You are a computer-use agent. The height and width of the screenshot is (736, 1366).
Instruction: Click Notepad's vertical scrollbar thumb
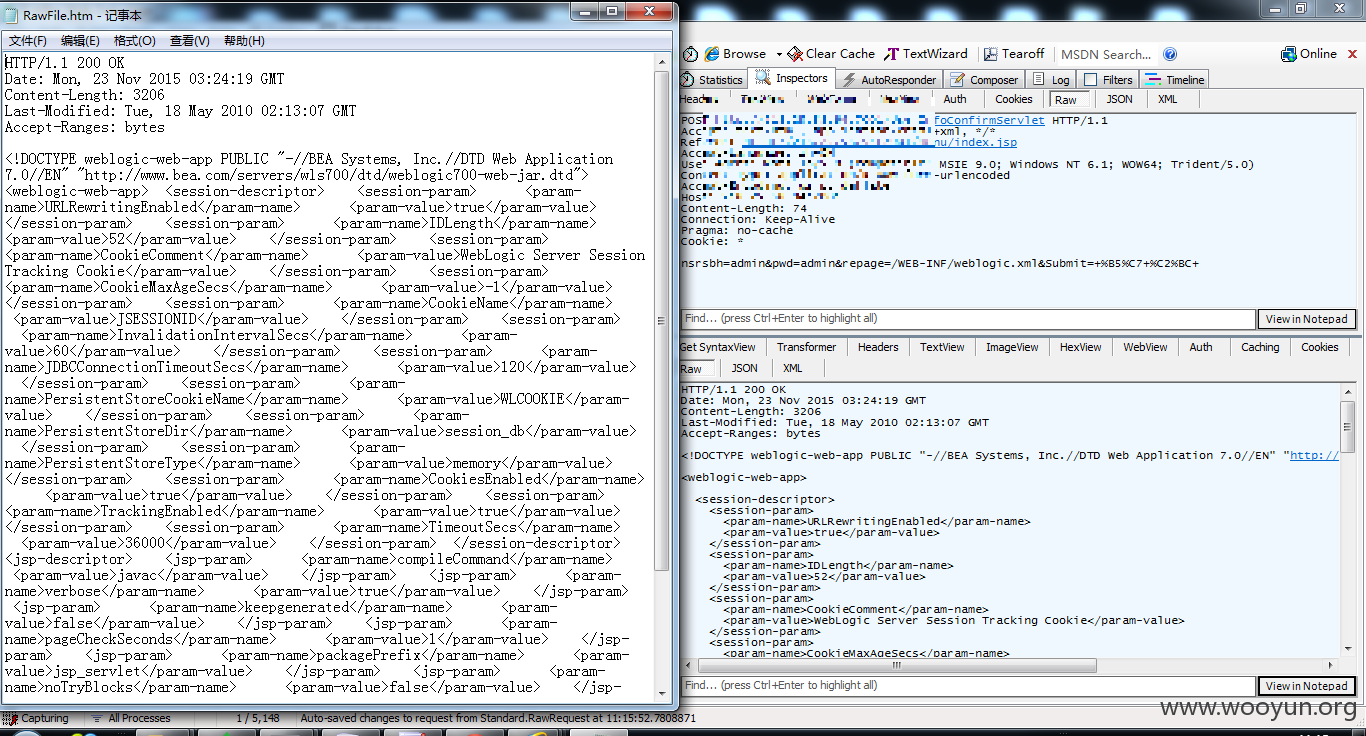click(662, 320)
